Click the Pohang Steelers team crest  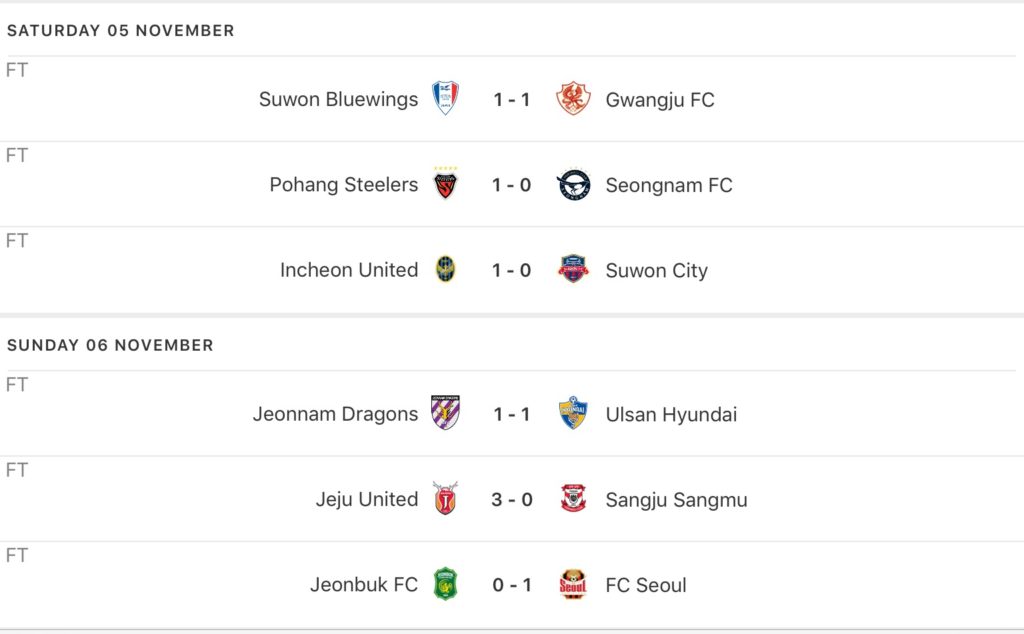click(x=445, y=185)
